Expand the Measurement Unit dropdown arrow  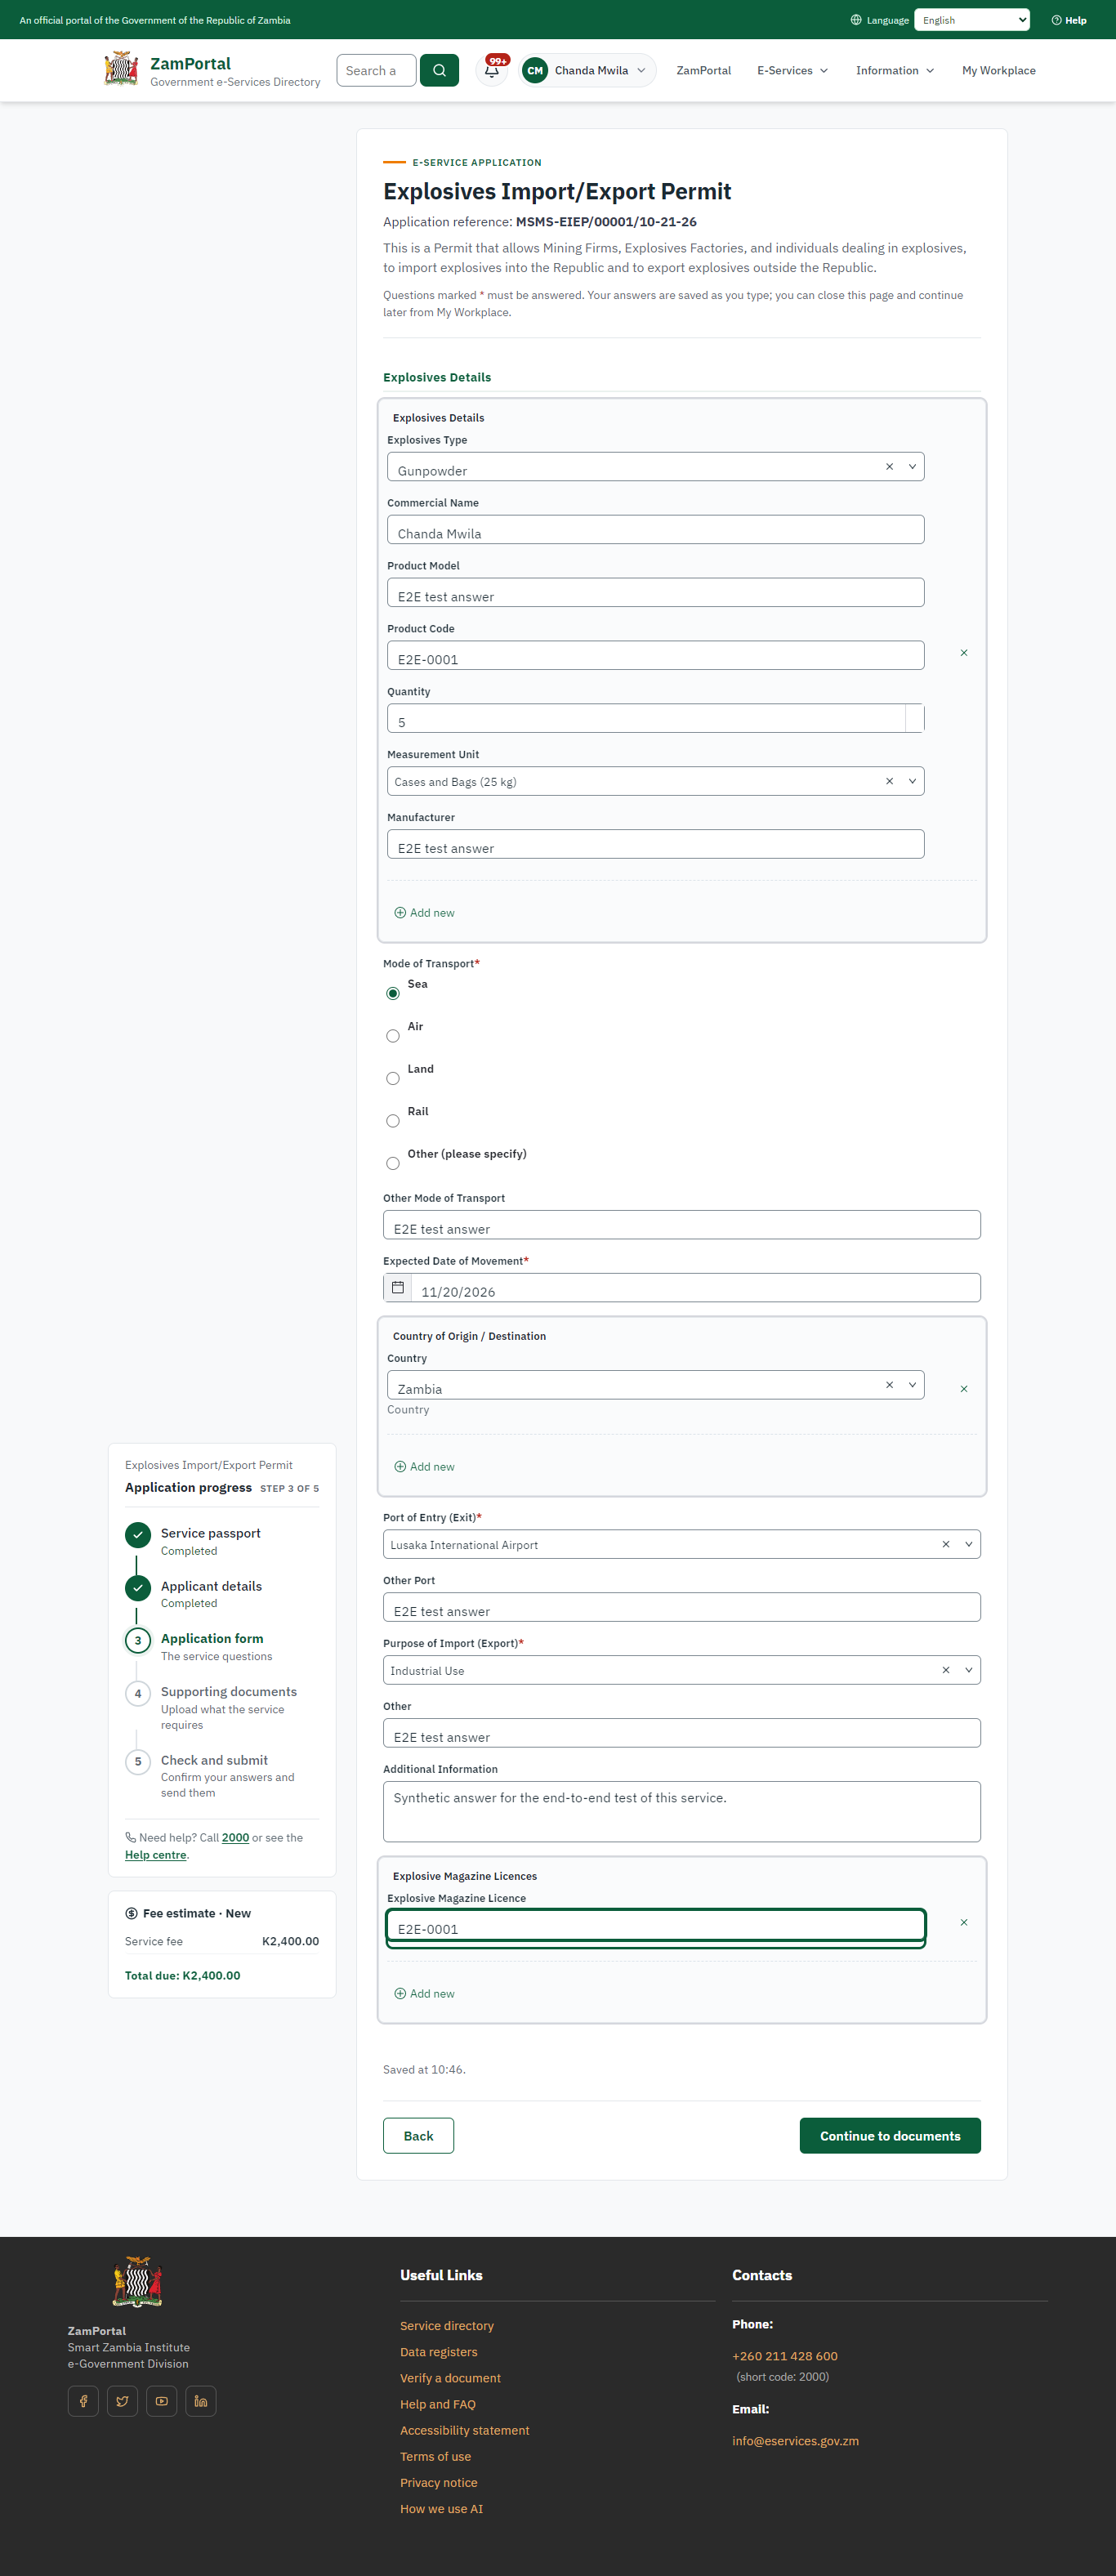pyautogui.click(x=912, y=781)
